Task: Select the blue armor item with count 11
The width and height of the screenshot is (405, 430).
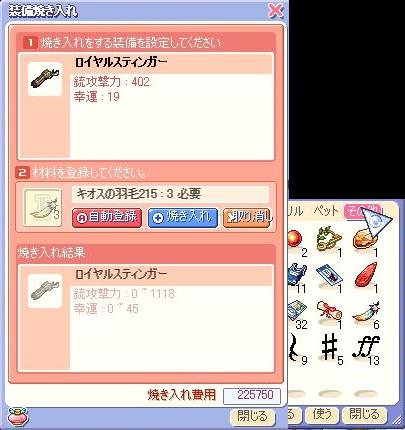Action: pos(295,274)
